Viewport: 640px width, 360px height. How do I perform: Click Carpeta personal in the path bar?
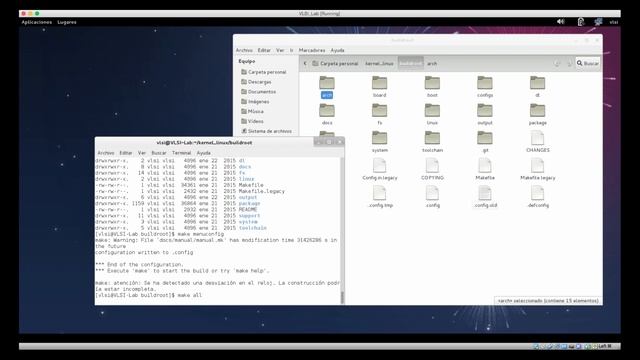(x=335, y=63)
